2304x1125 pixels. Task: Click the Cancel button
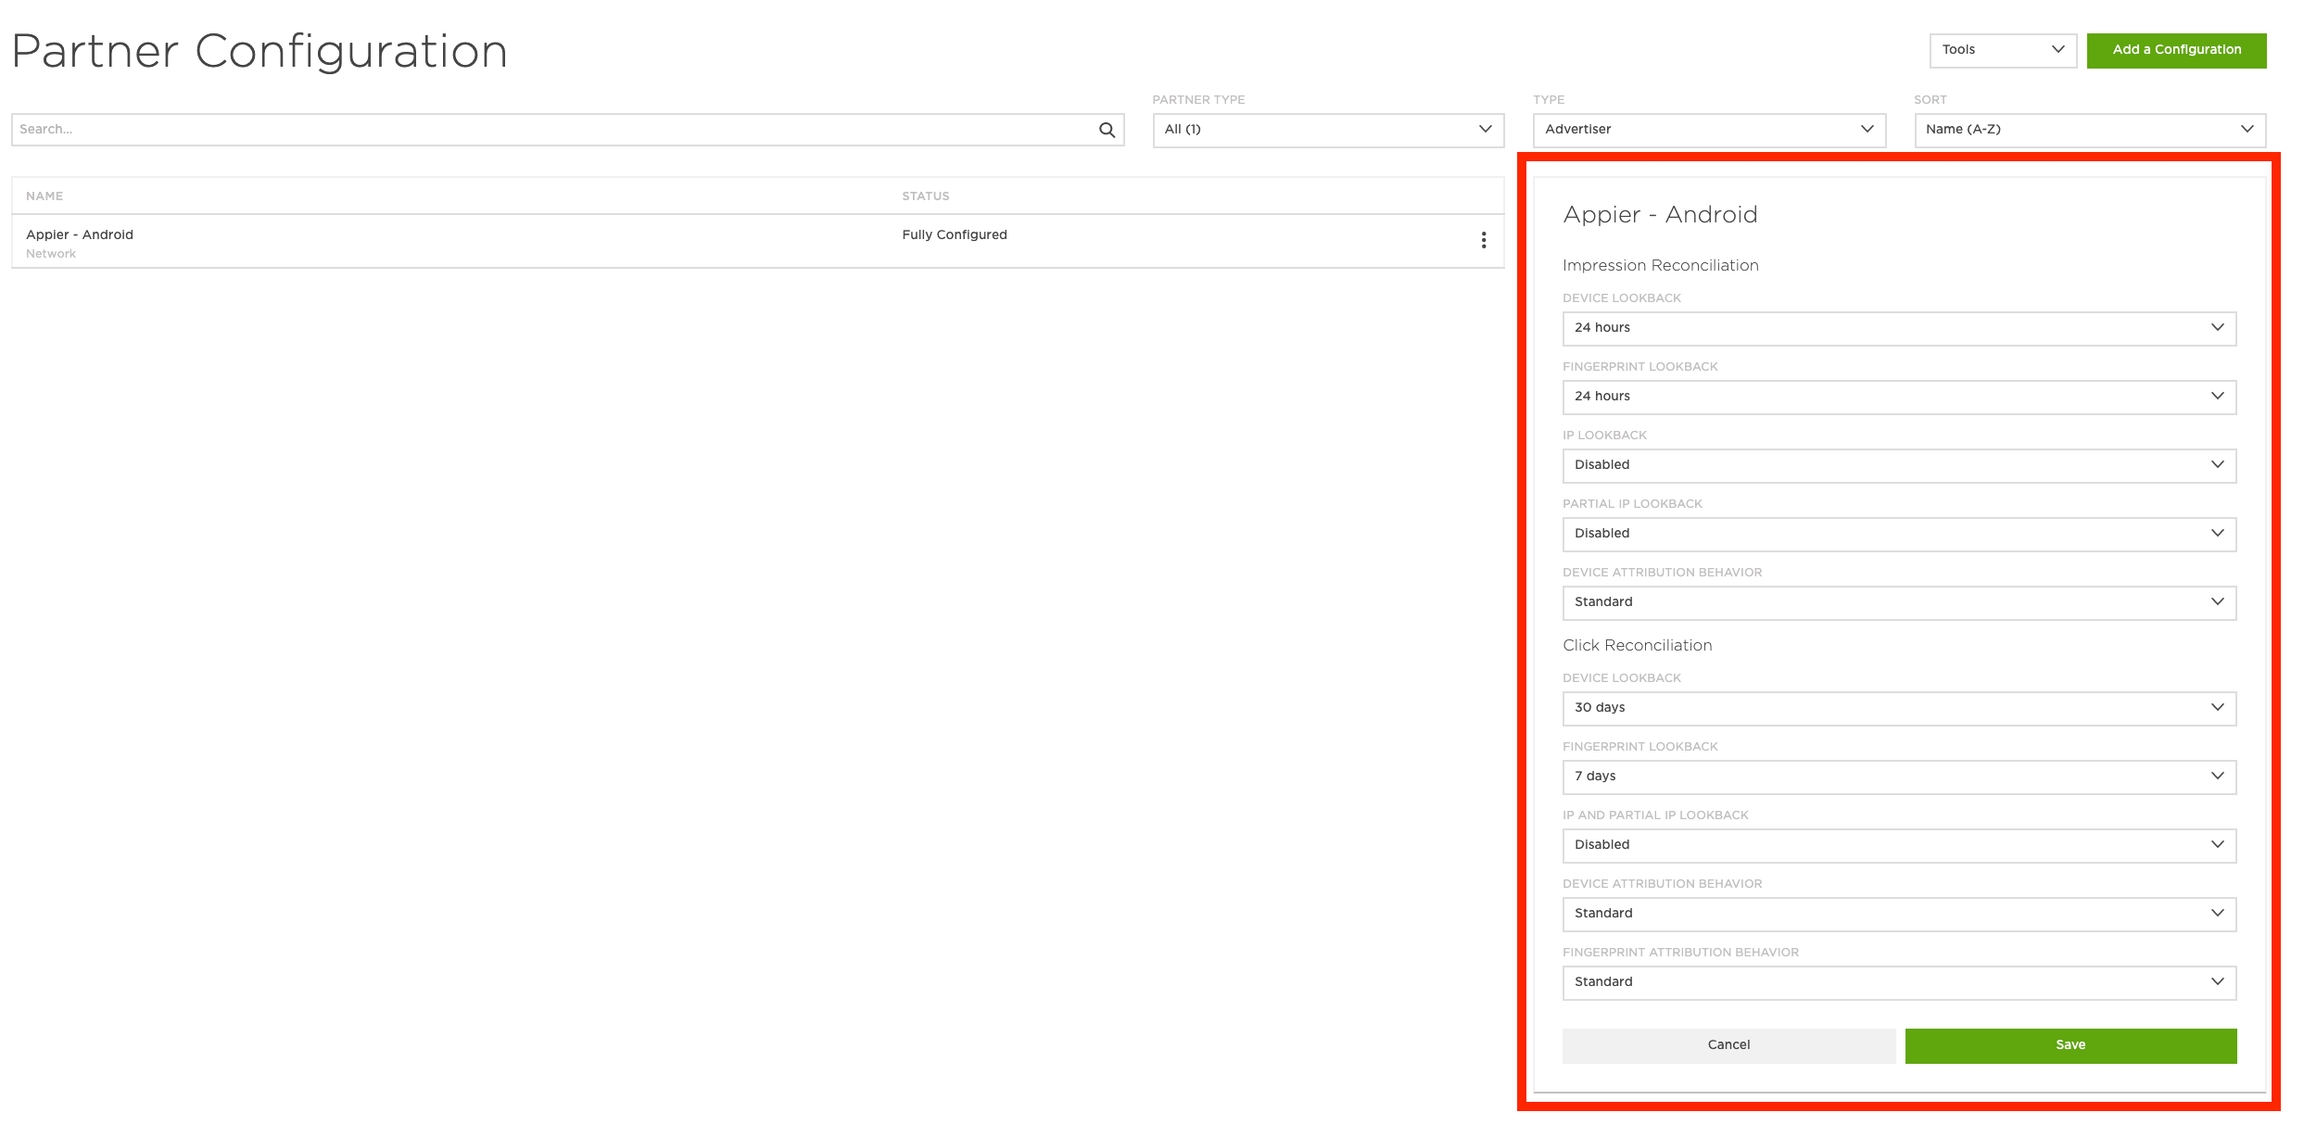(x=1728, y=1045)
